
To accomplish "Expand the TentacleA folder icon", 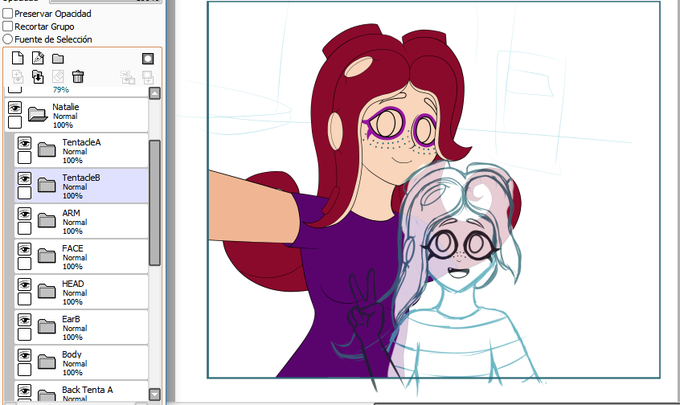I will [x=46, y=150].
